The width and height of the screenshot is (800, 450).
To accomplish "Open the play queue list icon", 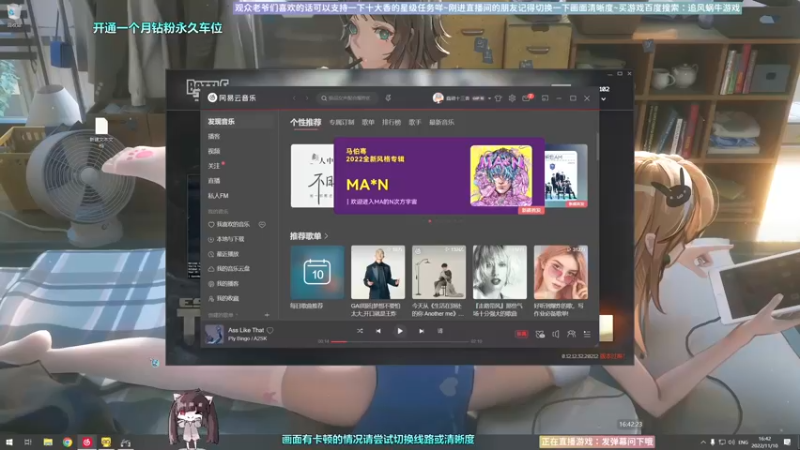I will click(587, 334).
